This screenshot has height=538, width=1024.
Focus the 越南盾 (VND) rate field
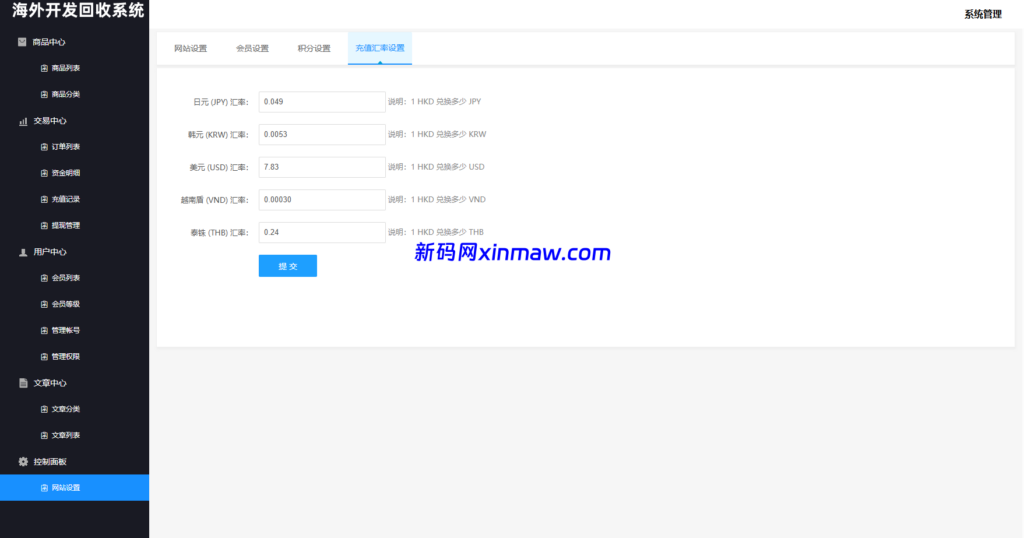pyautogui.click(x=322, y=200)
